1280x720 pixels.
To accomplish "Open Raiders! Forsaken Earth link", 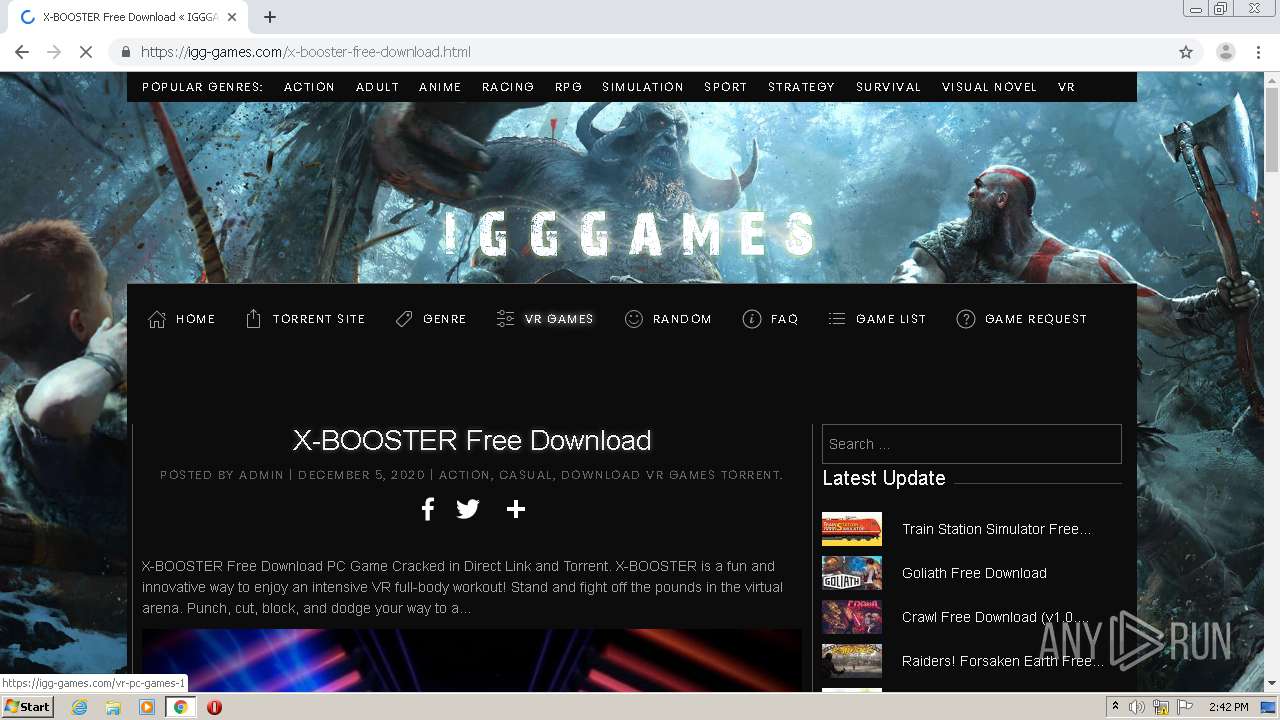I will point(1003,661).
